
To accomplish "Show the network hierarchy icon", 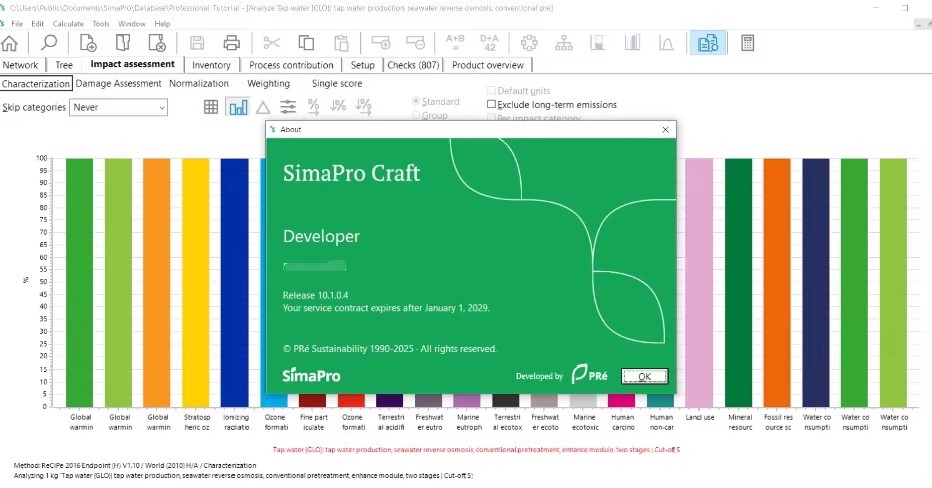I will 563,43.
